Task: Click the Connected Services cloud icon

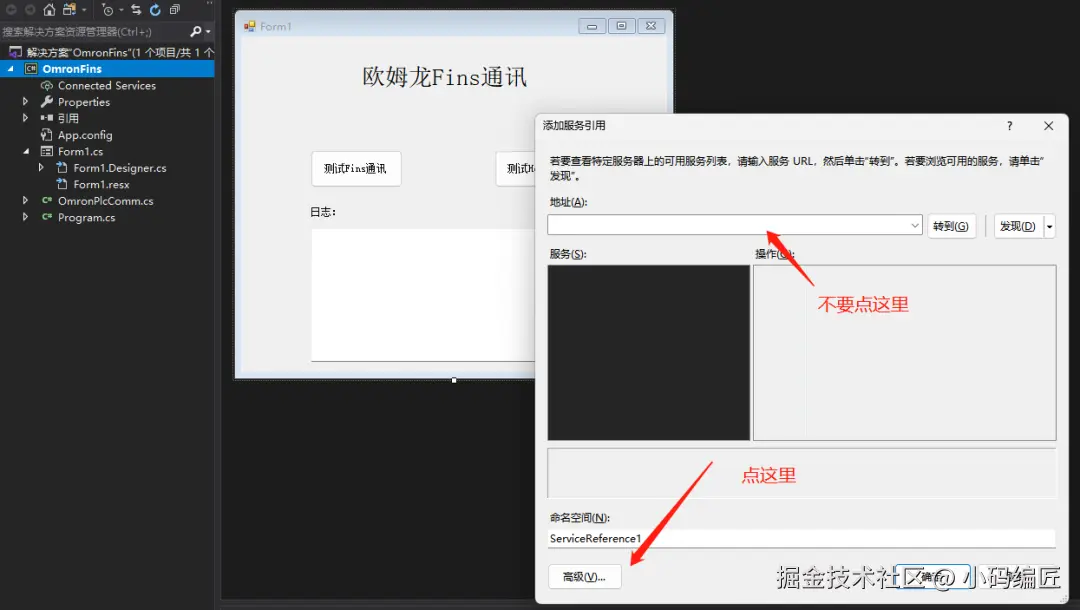Action: pyautogui.click(x=47, y=85)
